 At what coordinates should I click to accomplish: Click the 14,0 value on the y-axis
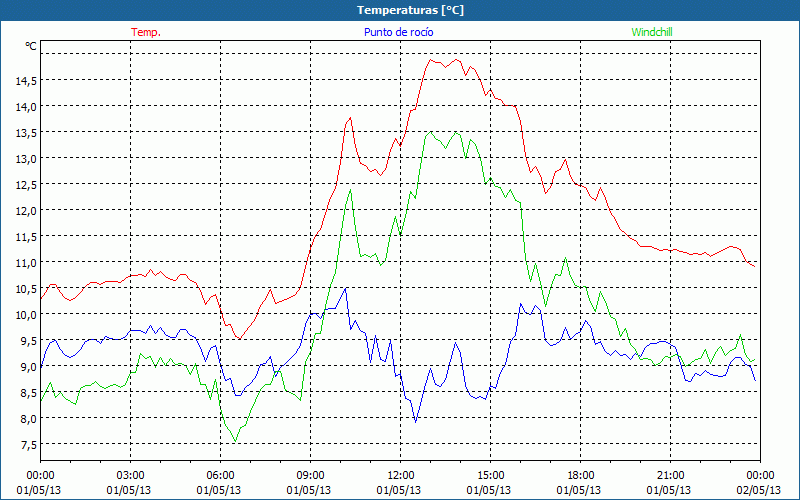click(26, 106)
